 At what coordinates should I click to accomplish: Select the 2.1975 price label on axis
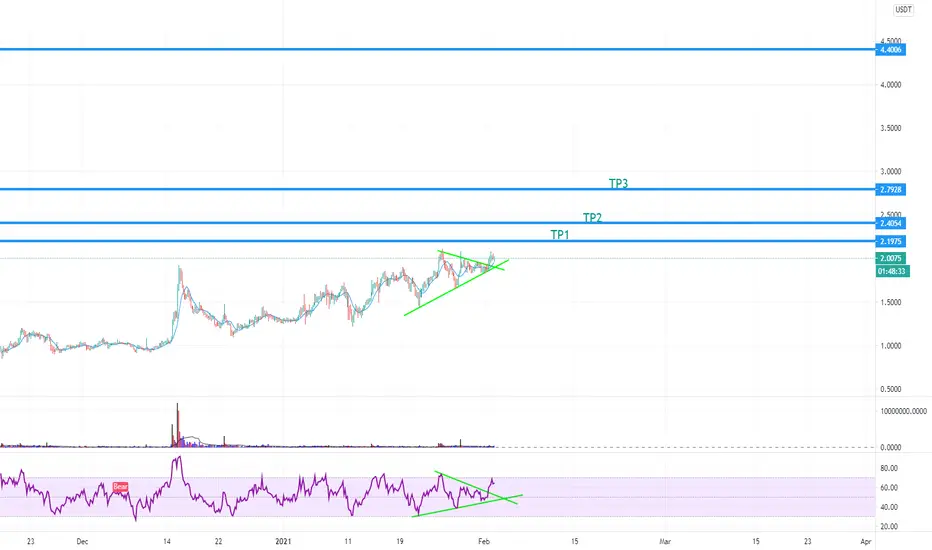pos(890,241)
